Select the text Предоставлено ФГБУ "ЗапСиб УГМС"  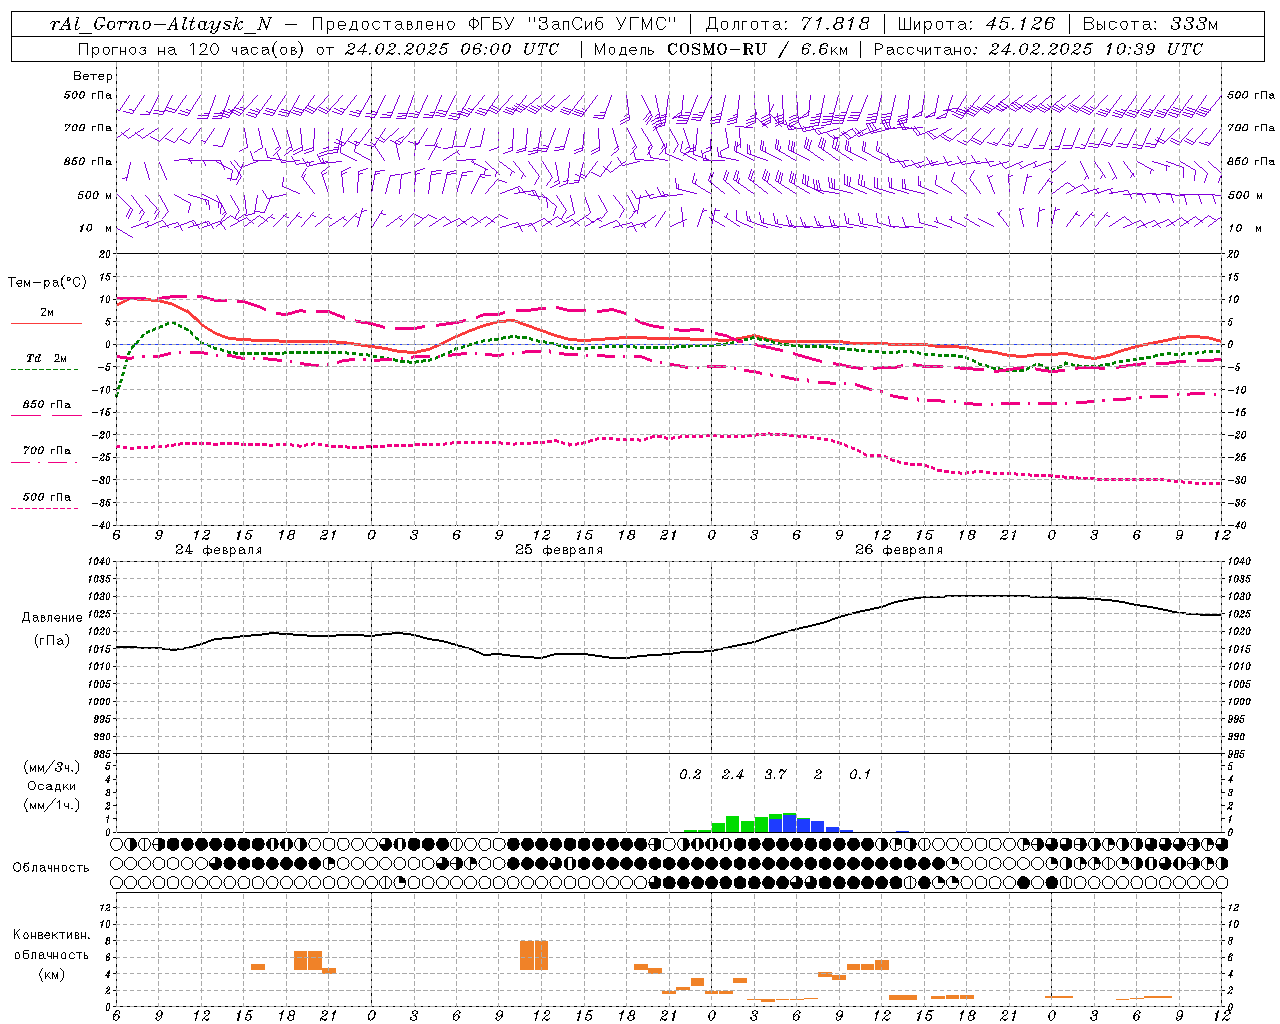[x=495, y=25]
